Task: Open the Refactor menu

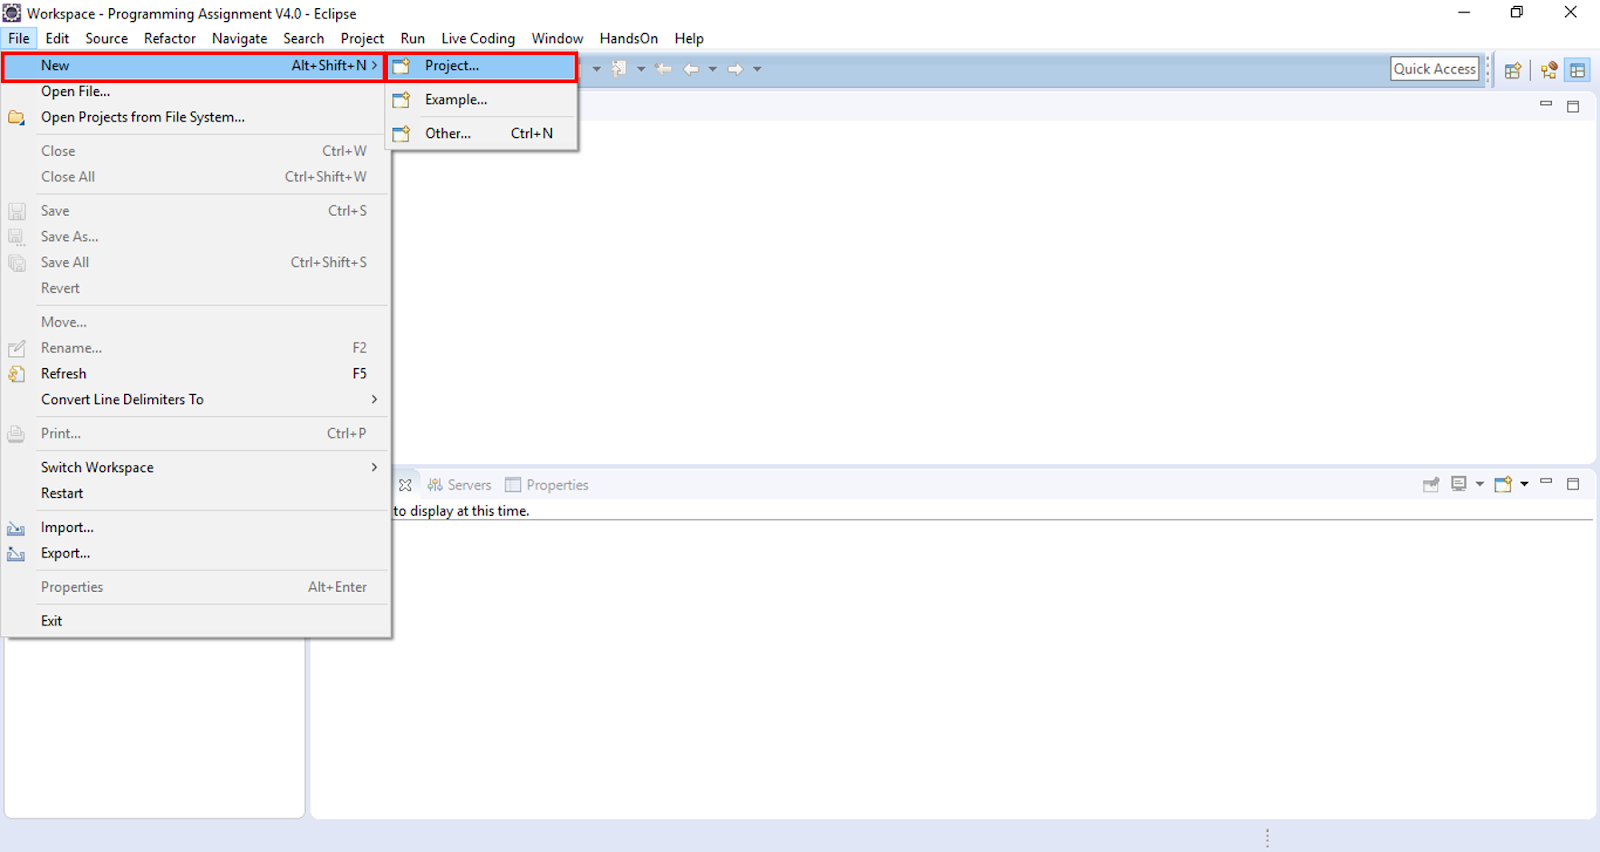Action: click(170, 39)
